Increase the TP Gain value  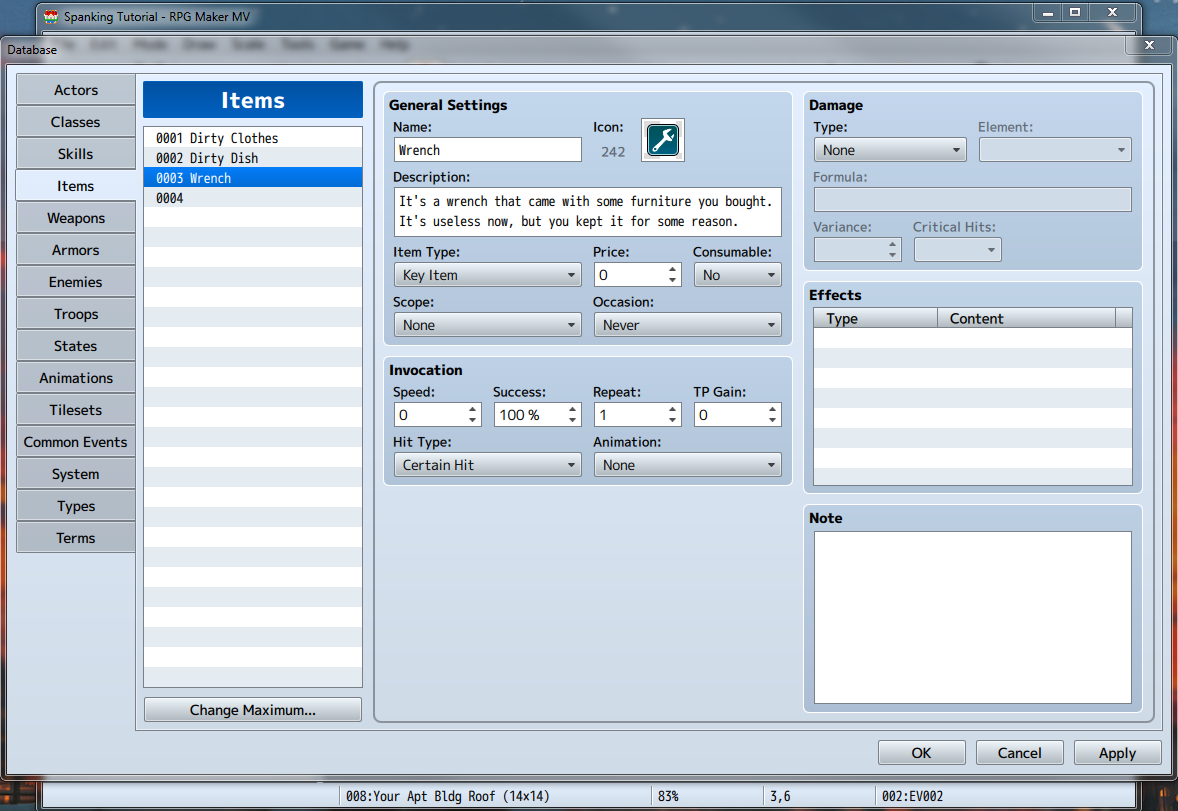(772, 409)
